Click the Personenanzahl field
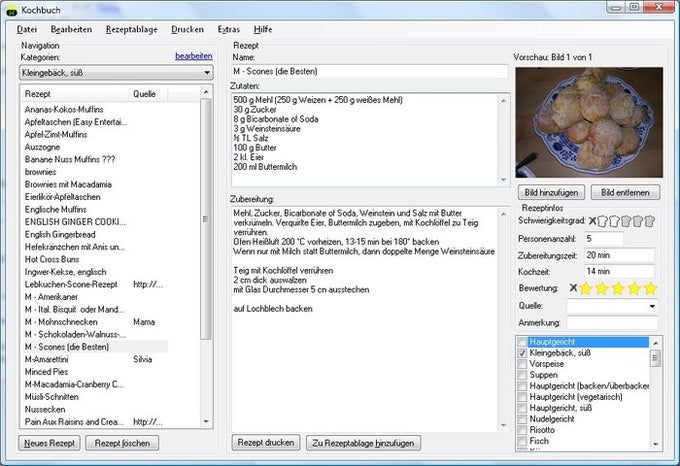 [x=604, y=238]
